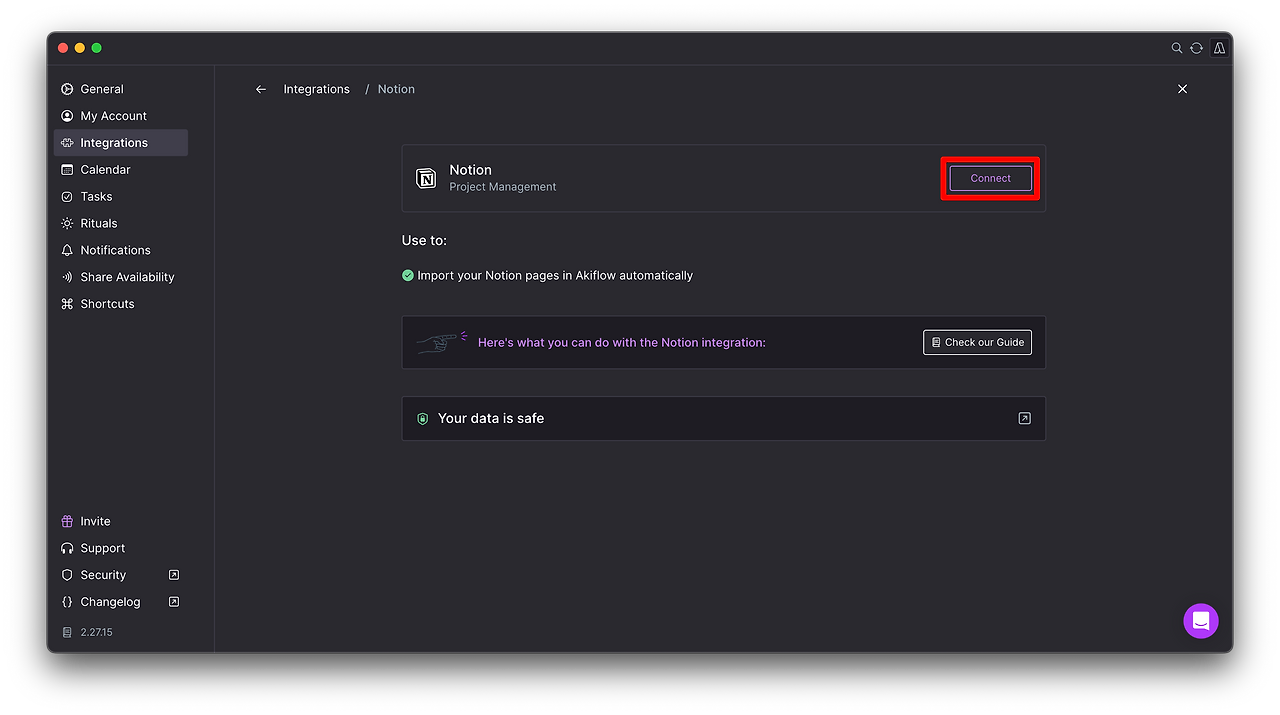
Task: Open the Changelog page
Action: 121,602
